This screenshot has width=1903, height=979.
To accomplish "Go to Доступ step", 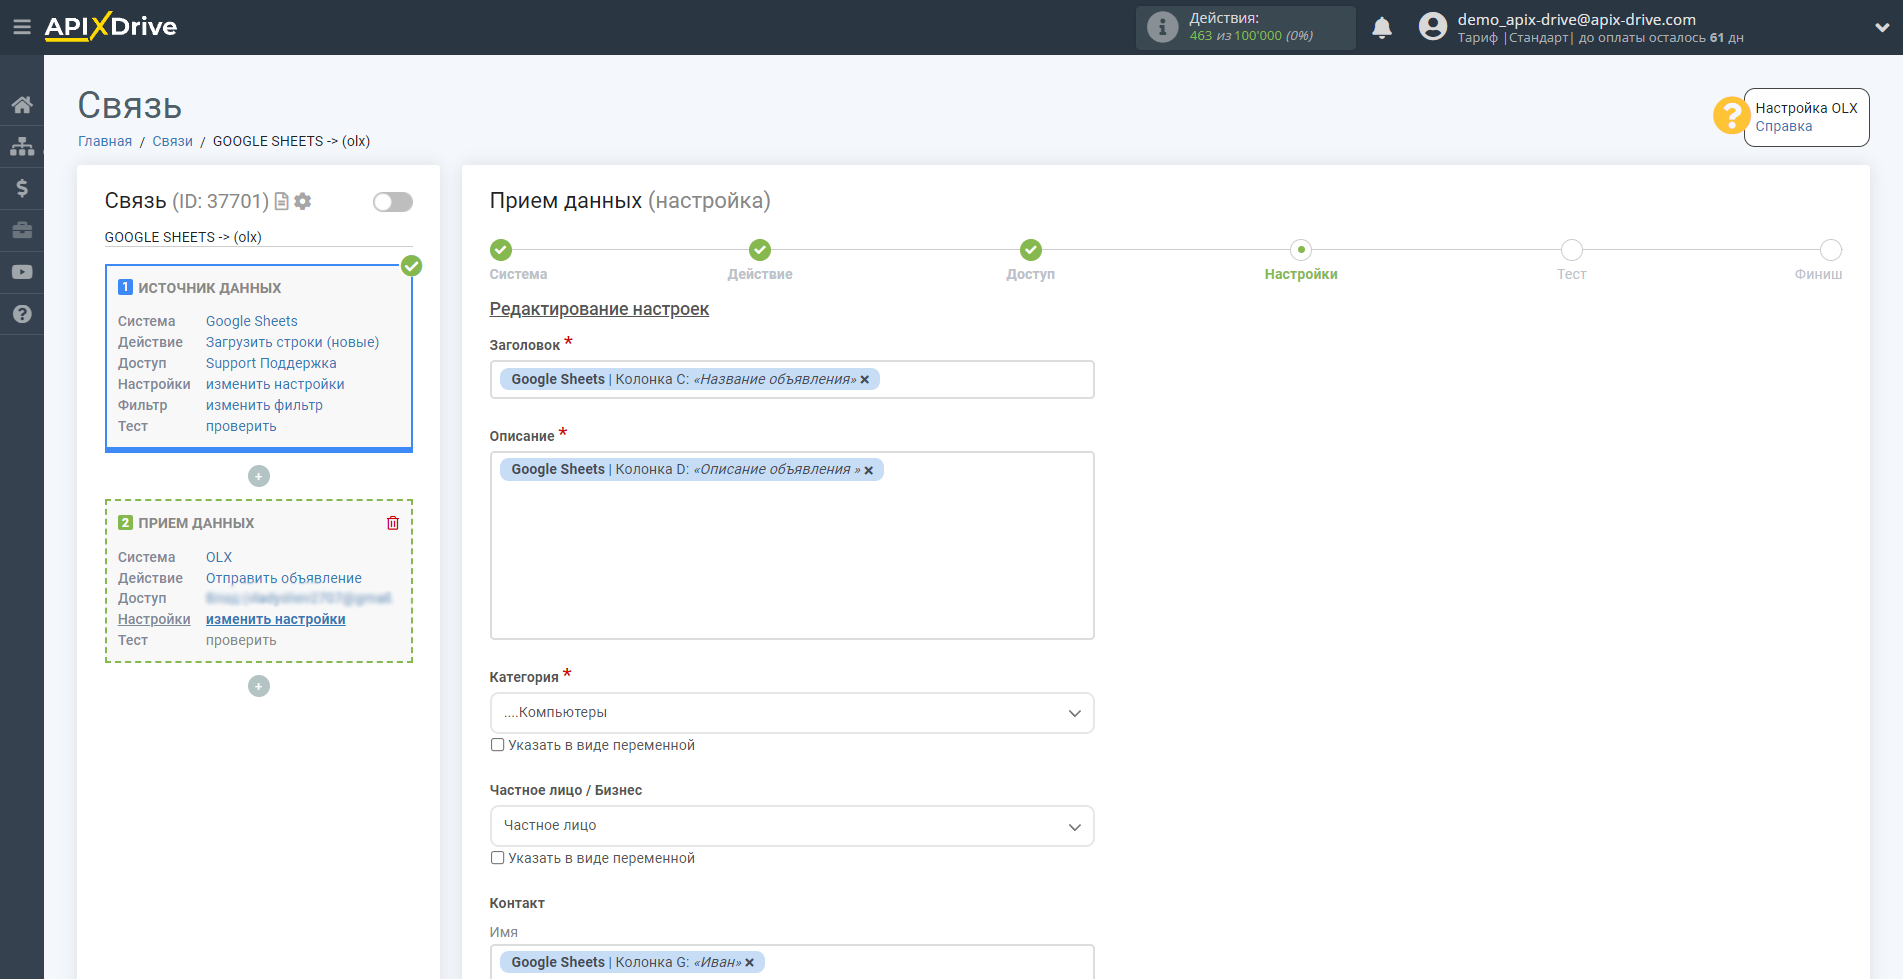I will click(x=1031, y=250).
